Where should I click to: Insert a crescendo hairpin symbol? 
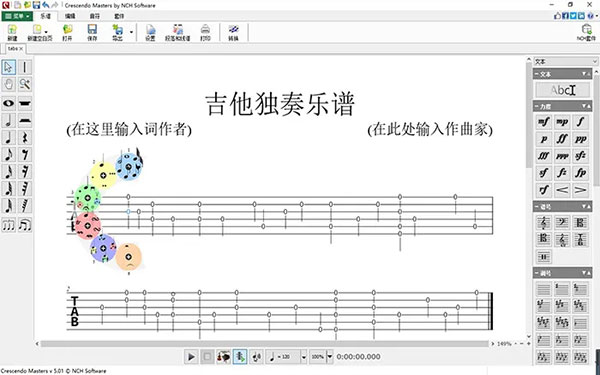pos(562,190)
